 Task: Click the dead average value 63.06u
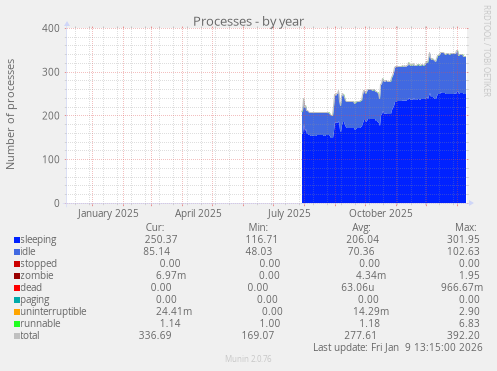pyautogui.click(x=358, y=287)
